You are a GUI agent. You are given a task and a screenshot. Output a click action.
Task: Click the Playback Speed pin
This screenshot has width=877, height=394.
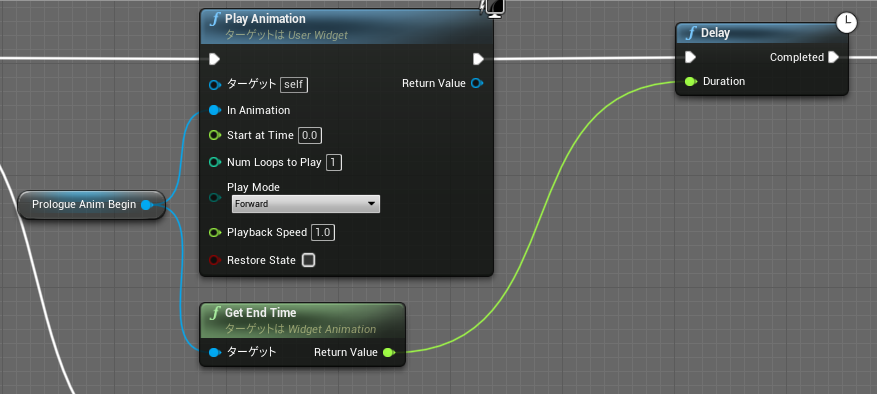[215, 232]
